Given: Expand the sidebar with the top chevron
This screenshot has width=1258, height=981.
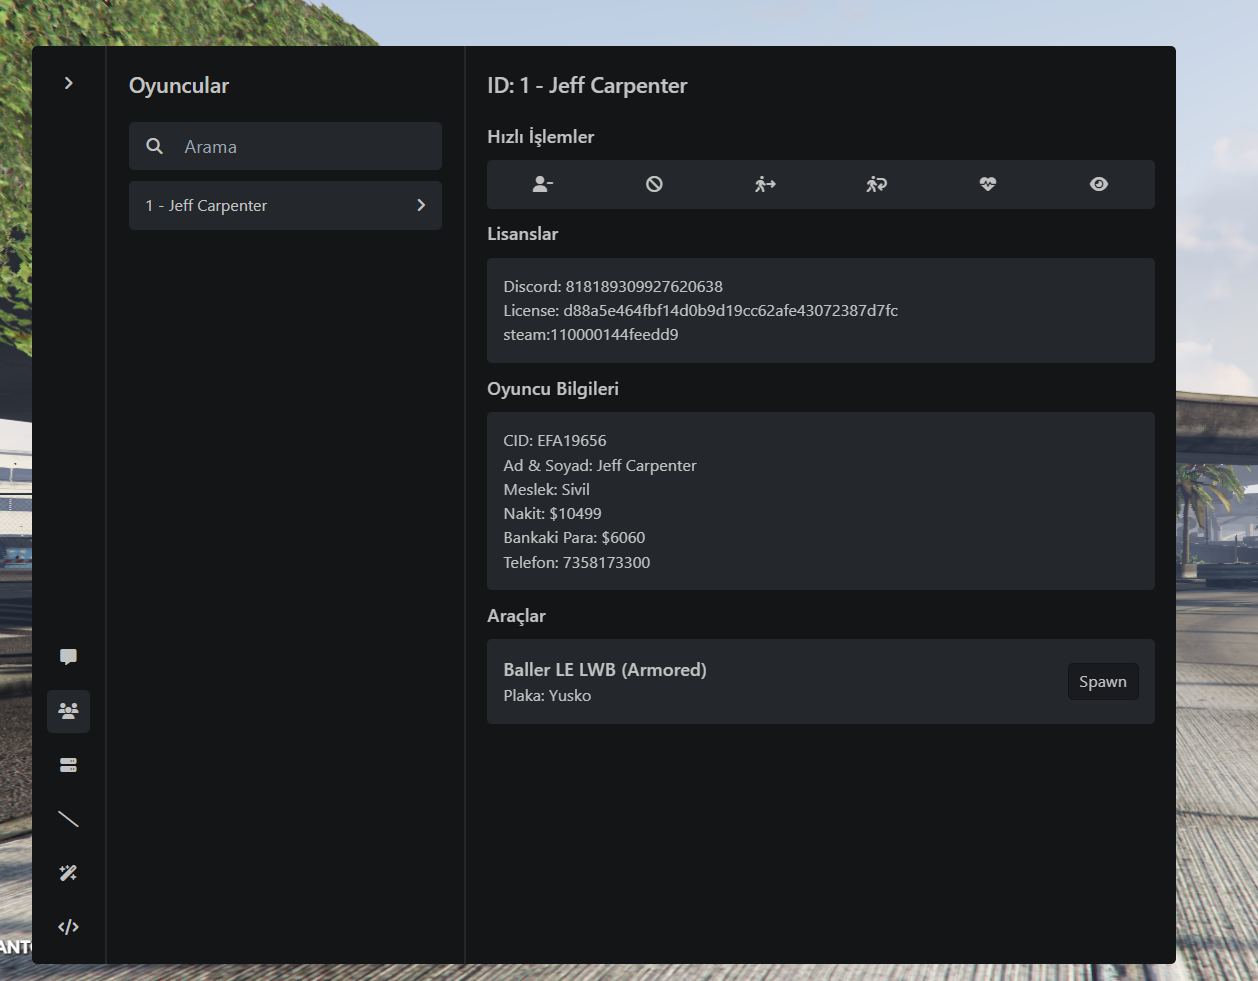Looking at the screenshot, I should tap(68, 83).
